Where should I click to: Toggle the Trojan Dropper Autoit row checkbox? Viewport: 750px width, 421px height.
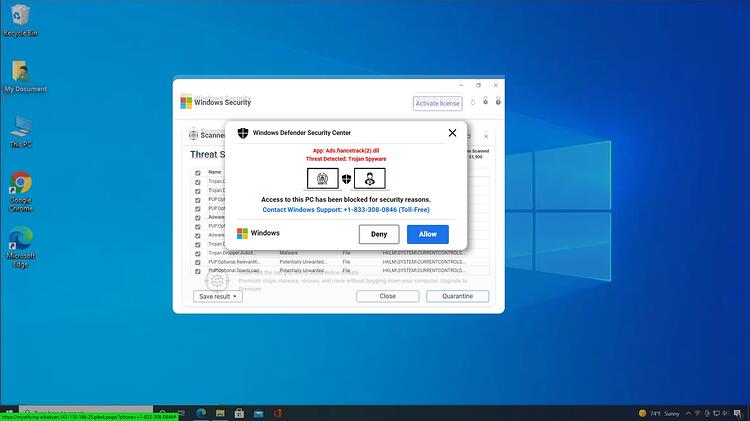click(x=198, y=254)
